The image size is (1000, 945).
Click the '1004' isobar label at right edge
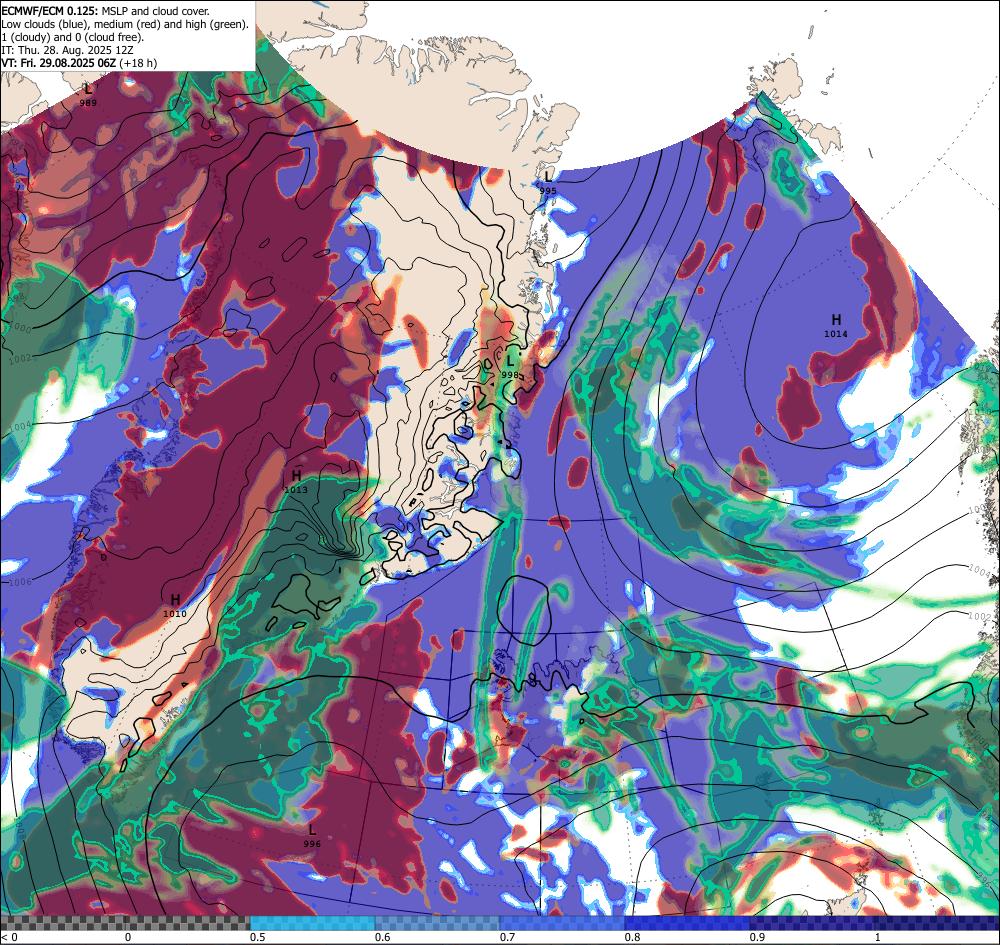coord(981,571)
